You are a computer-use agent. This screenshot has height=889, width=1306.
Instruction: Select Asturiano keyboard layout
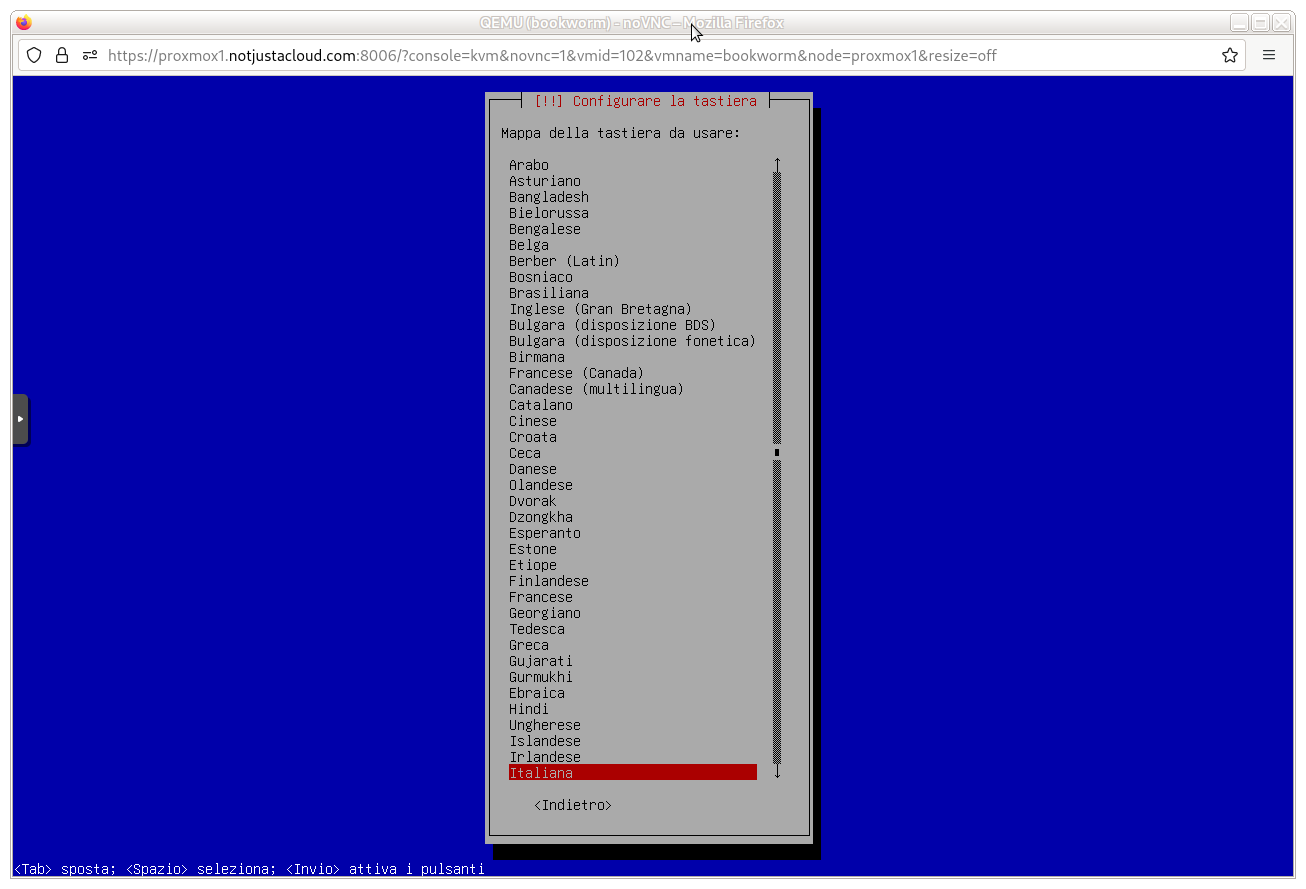545,181
